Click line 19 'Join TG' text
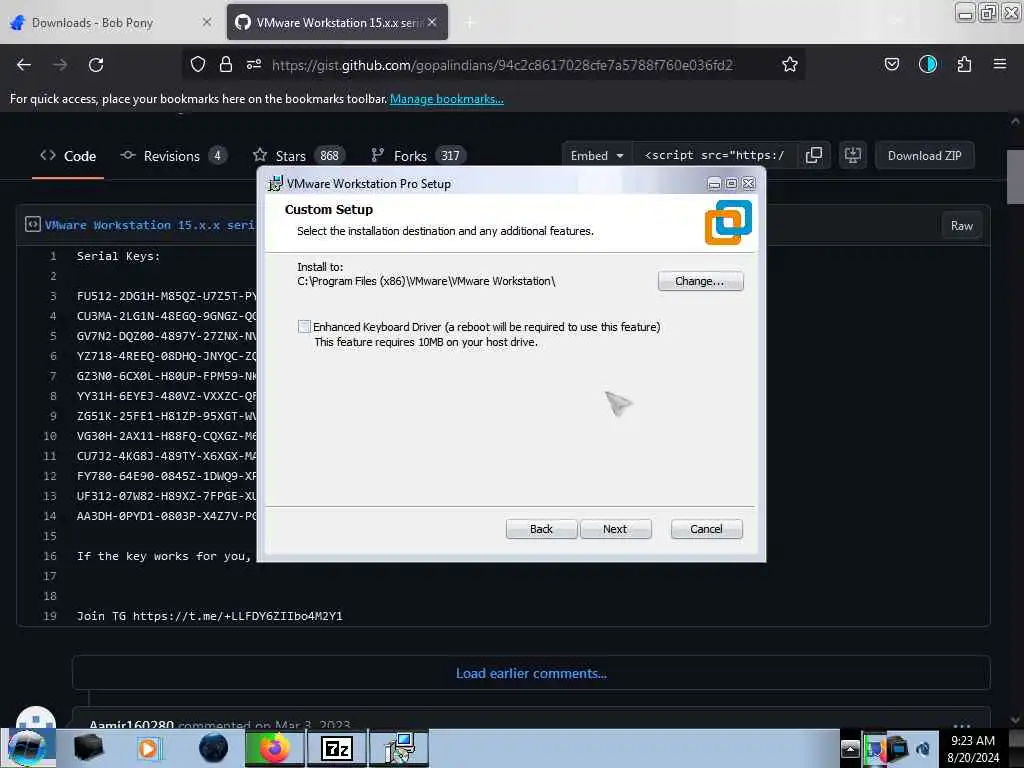The height and width of the screenshot is (768, 1024). click(210, 616)
